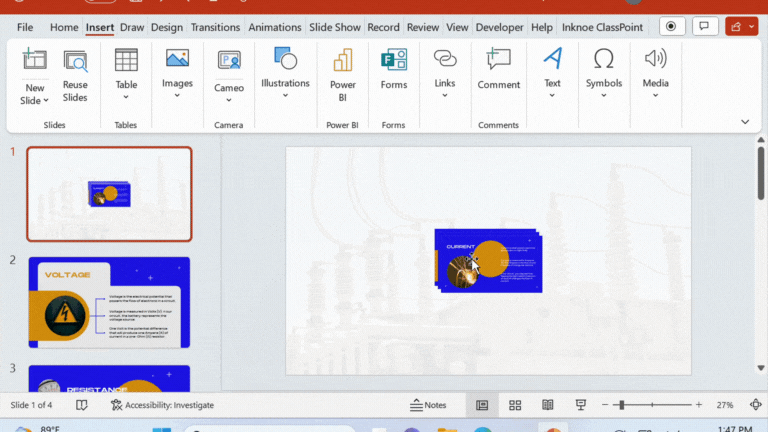
Task: Click the 27% zoom level
Action: click(x=725, y=405)
